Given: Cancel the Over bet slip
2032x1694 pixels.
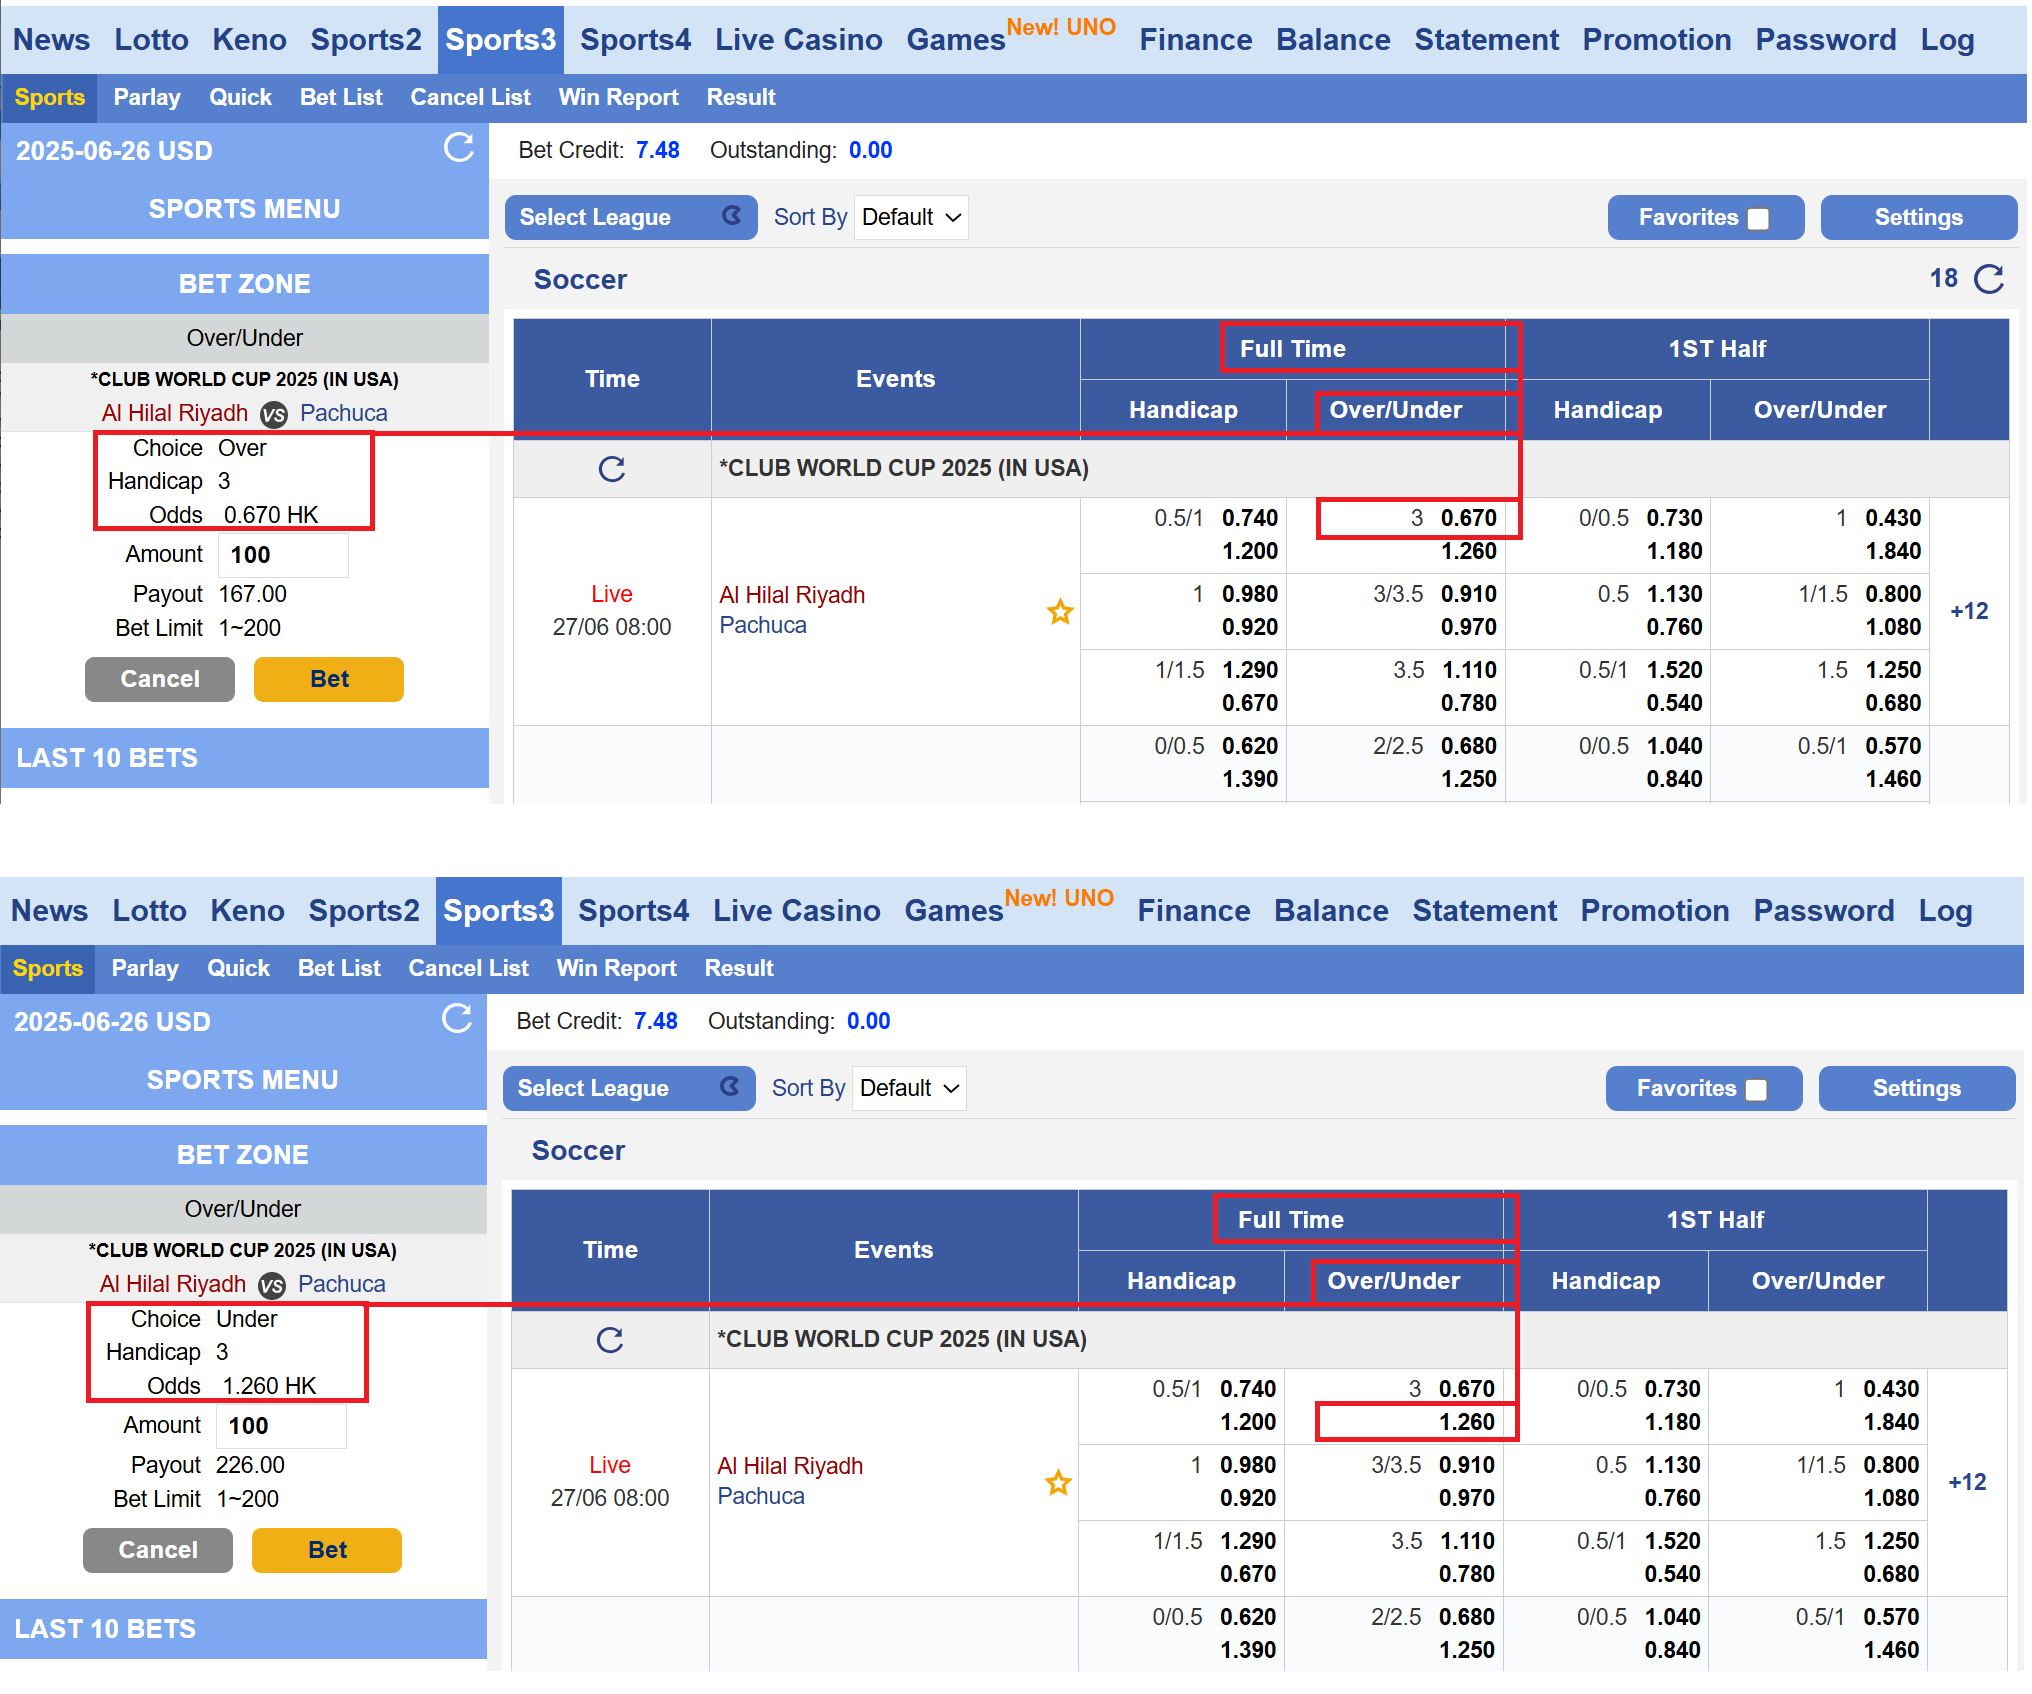Looking at the screenshot, I should click(x=160, y=679).
